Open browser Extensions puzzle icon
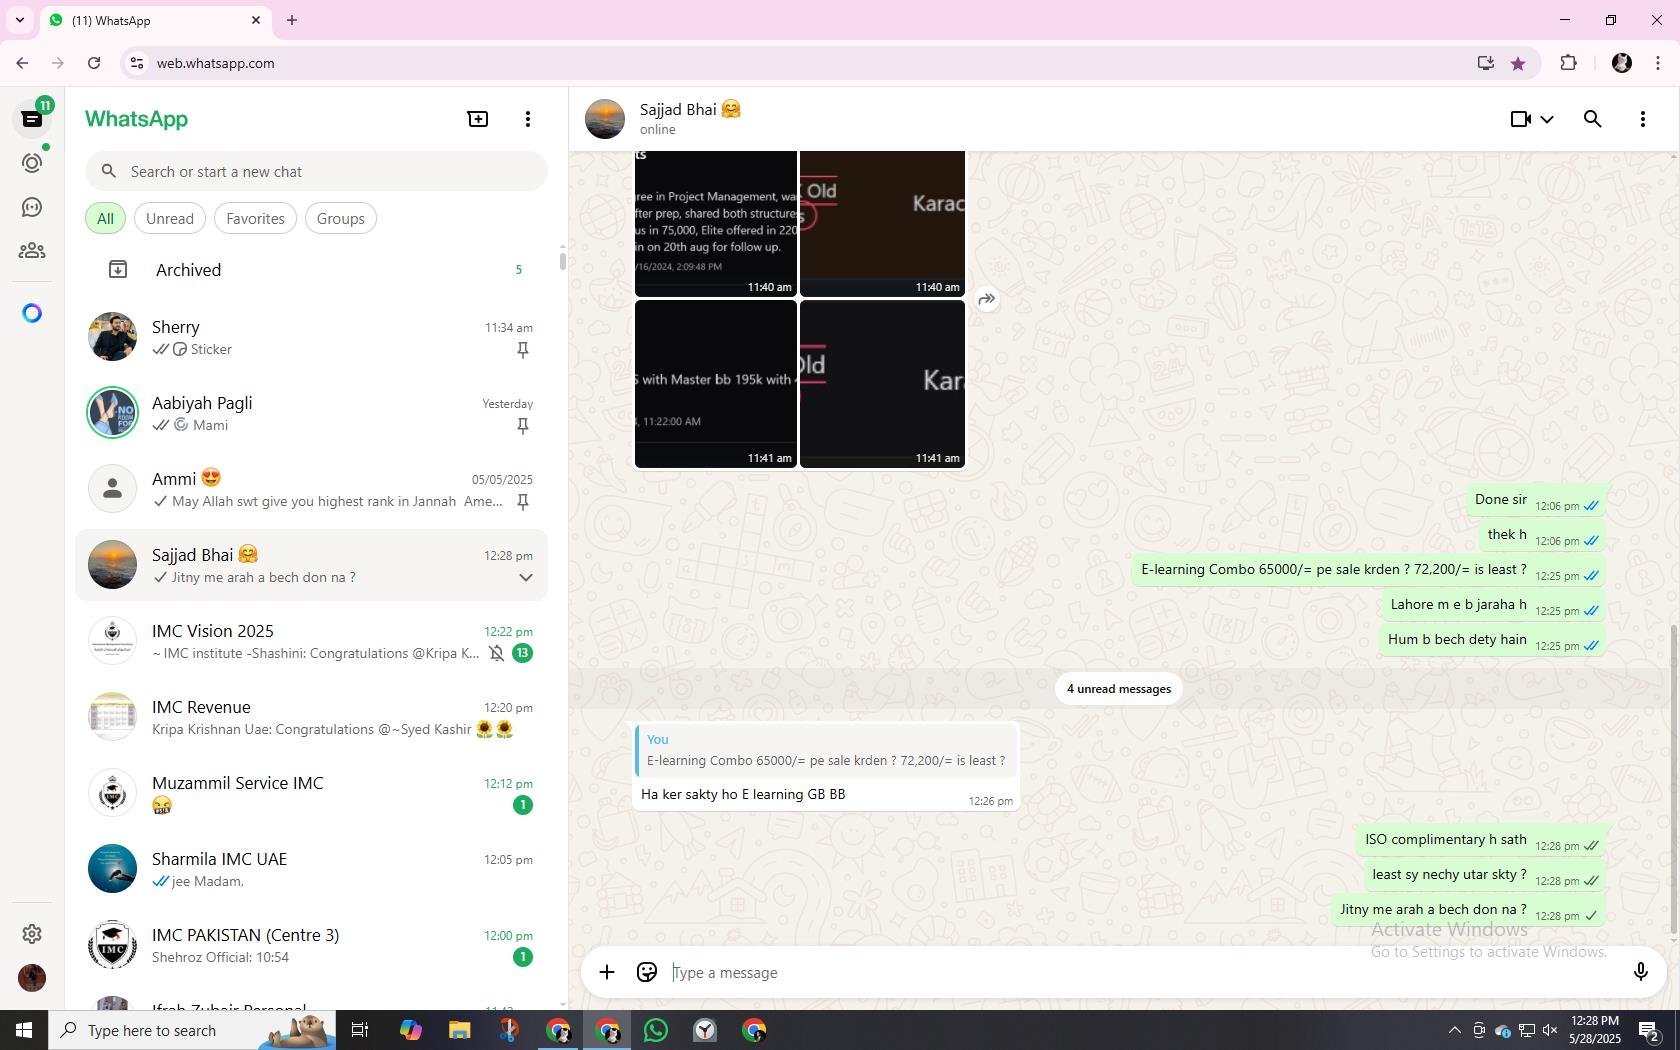 click(x=1569, y=63)
